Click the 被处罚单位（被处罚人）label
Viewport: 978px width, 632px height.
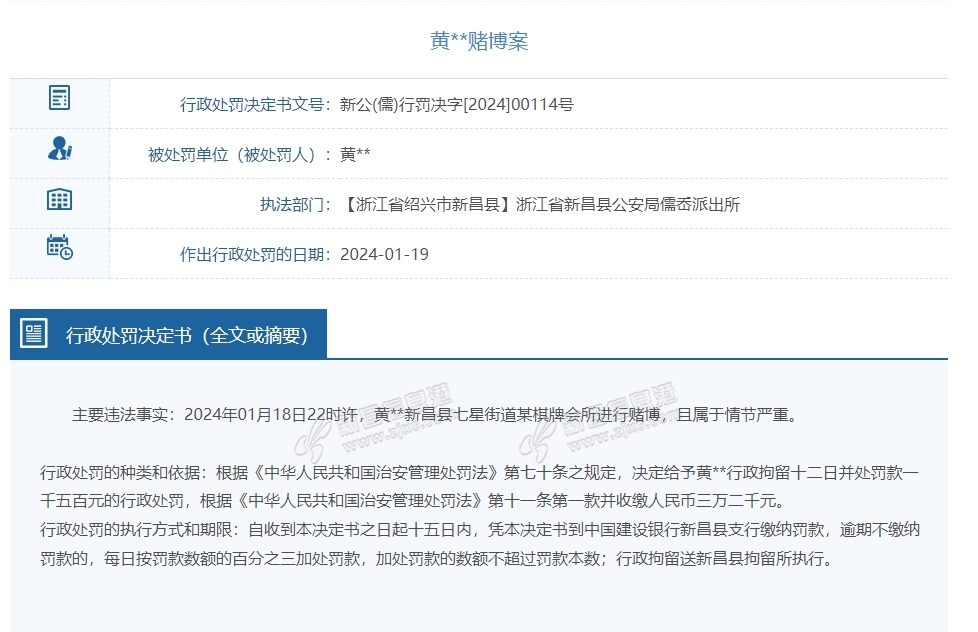(x=240, y=154)
